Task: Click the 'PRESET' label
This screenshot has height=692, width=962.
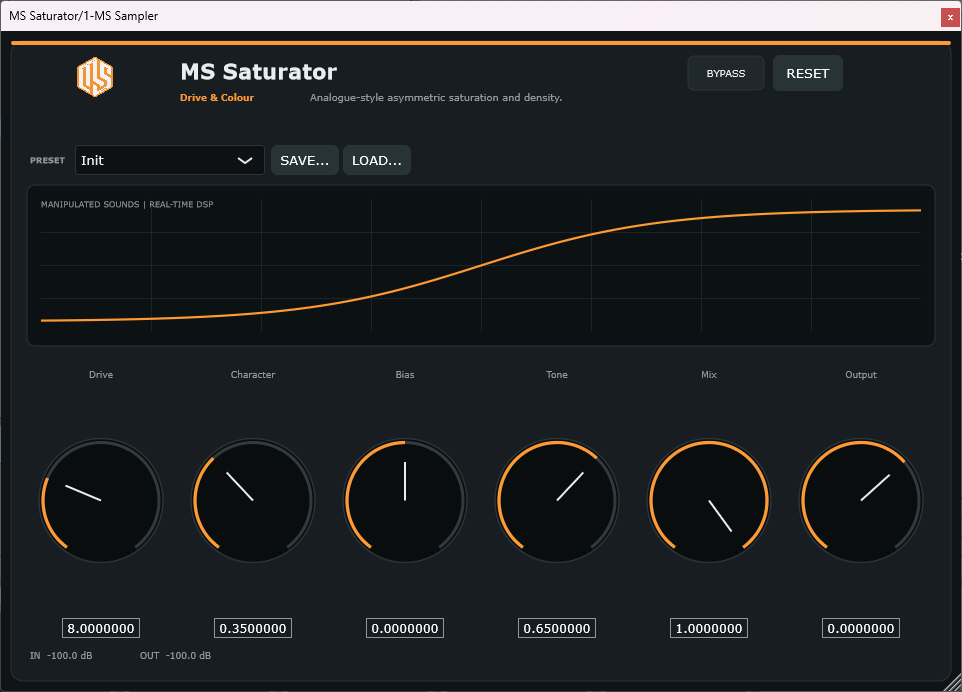Action: pos(47,161)
